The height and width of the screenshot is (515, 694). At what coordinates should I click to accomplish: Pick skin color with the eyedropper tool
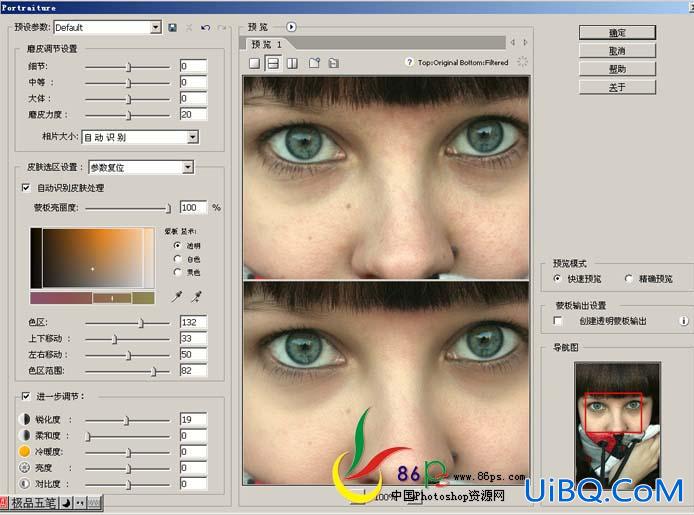point(177,296)
